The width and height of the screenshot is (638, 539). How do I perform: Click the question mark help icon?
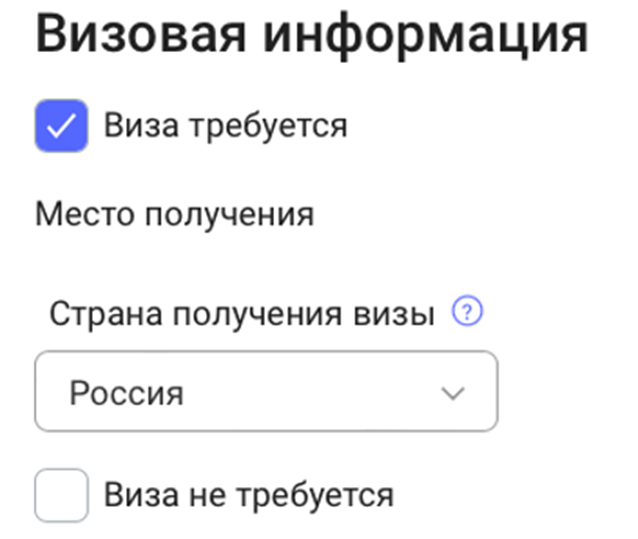(x=467, y=315)
